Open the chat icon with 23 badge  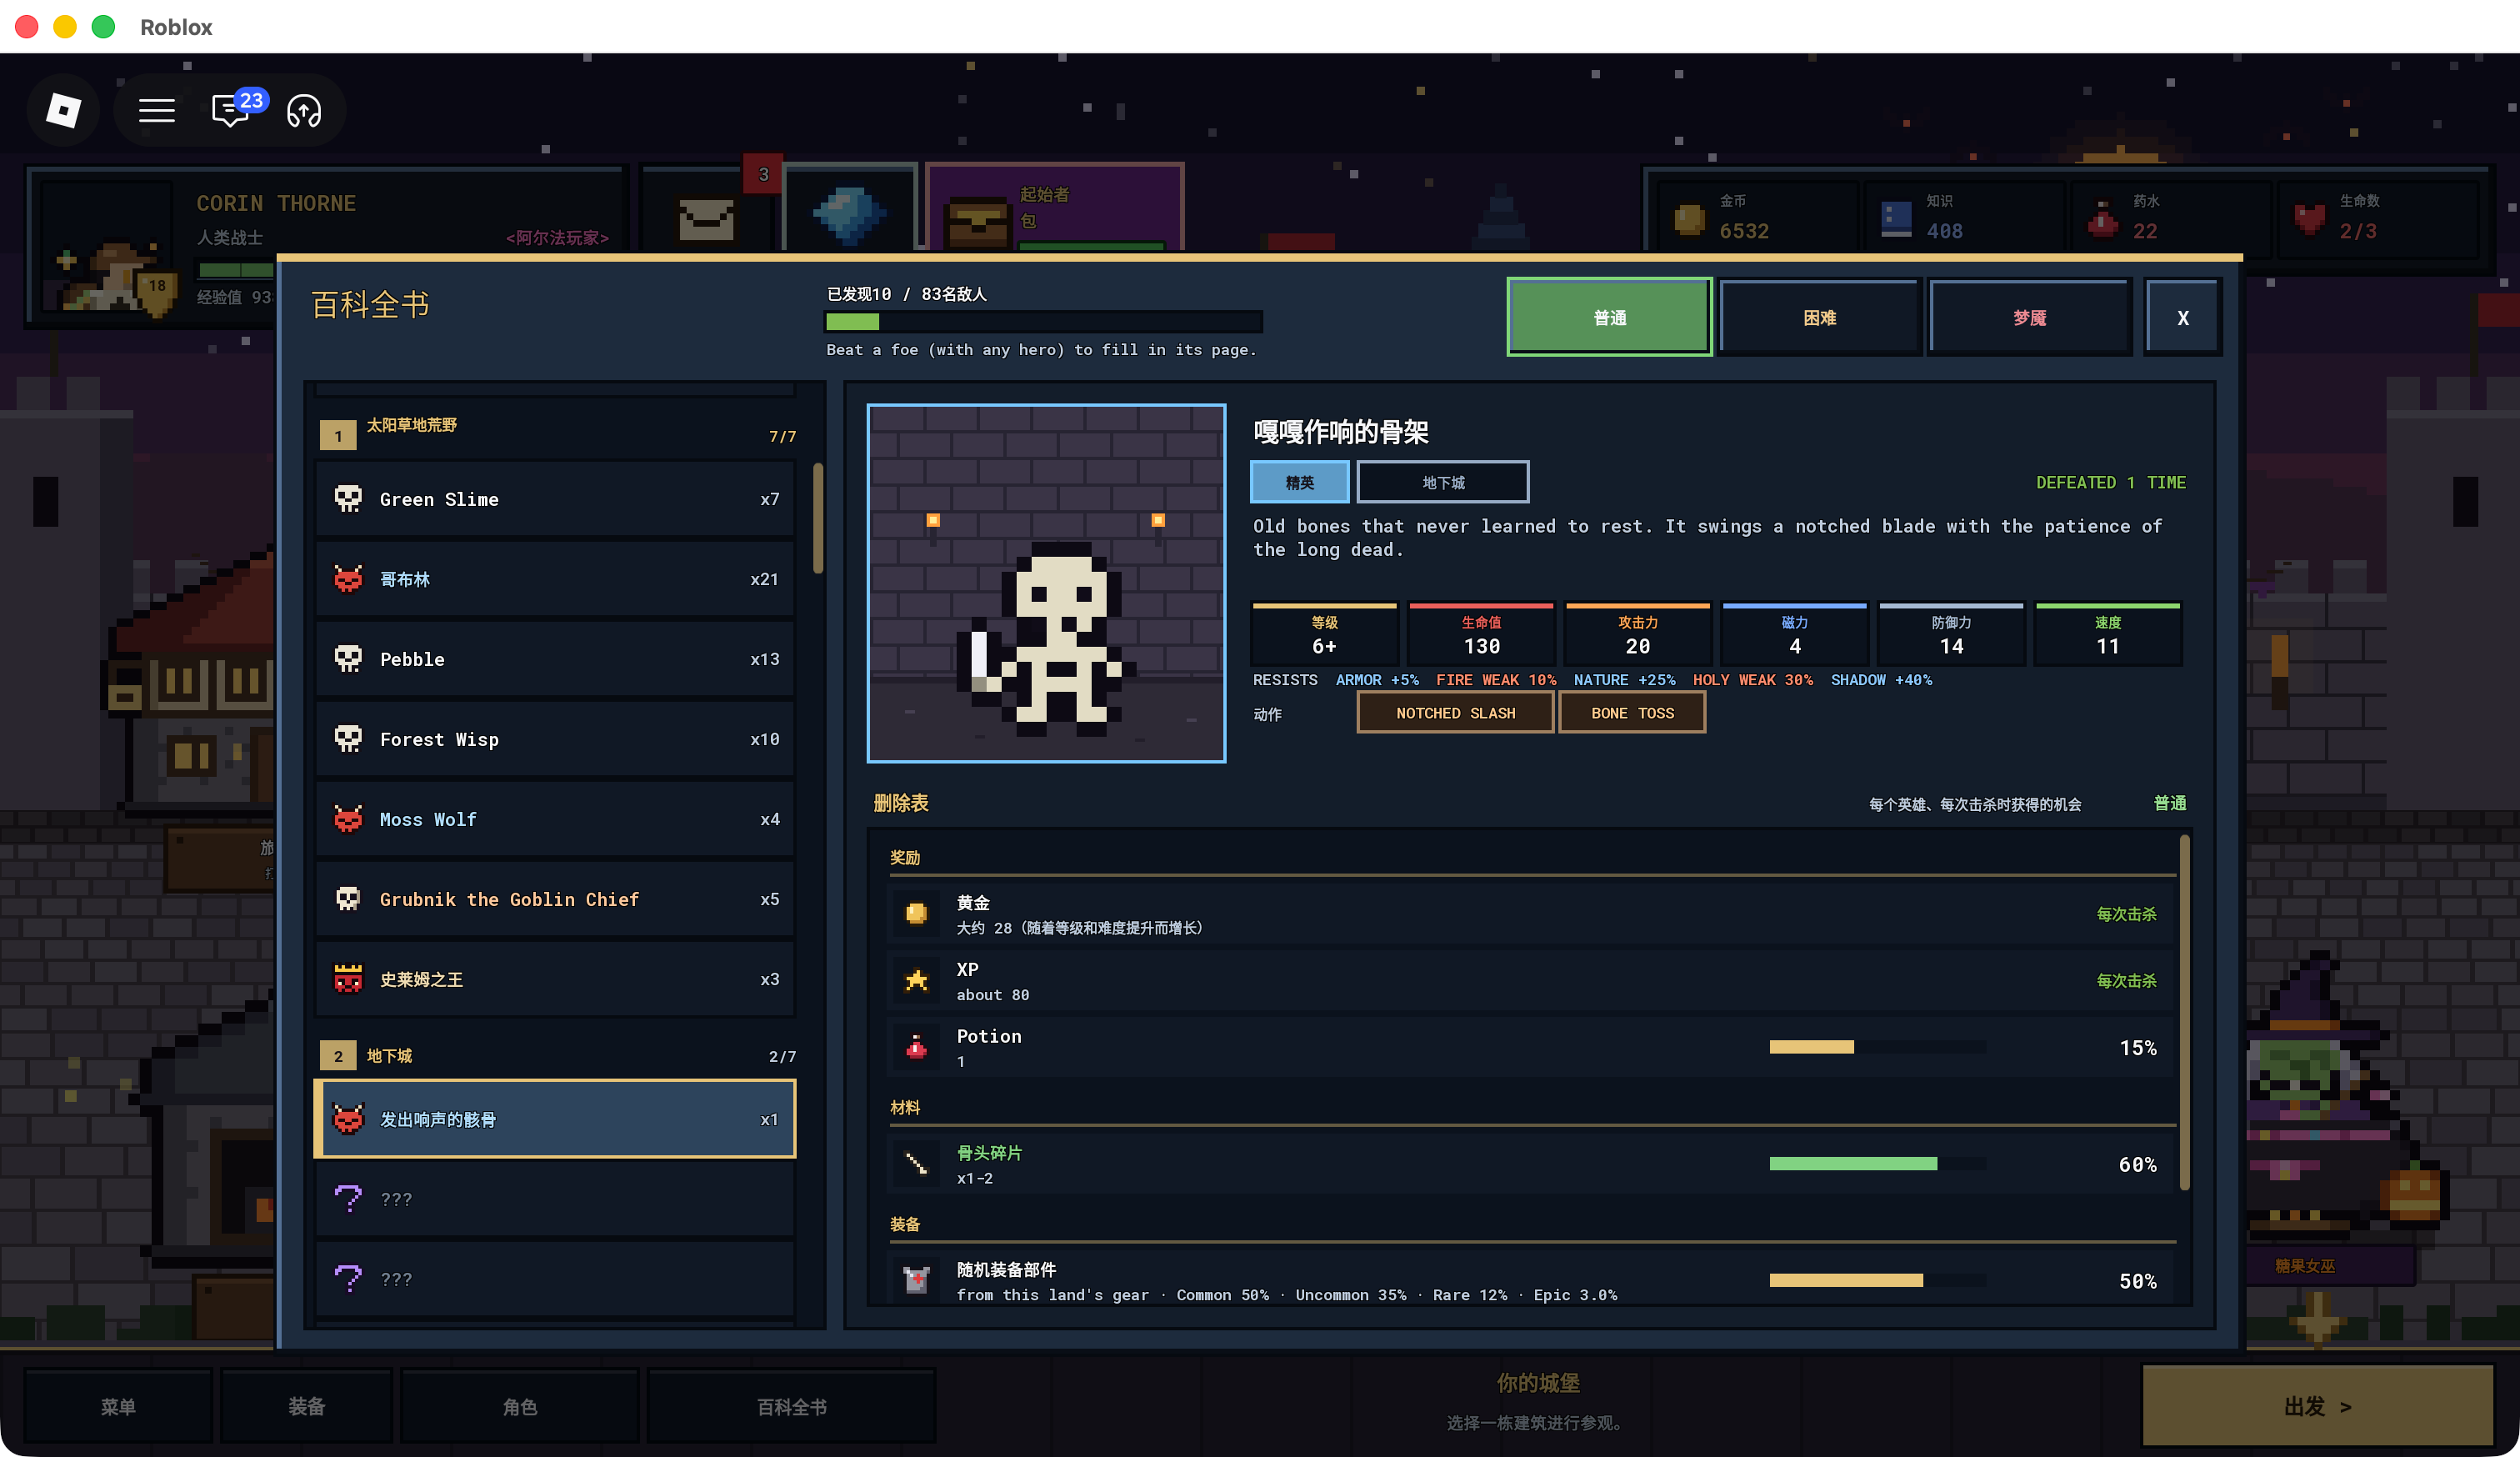(230, 110)
